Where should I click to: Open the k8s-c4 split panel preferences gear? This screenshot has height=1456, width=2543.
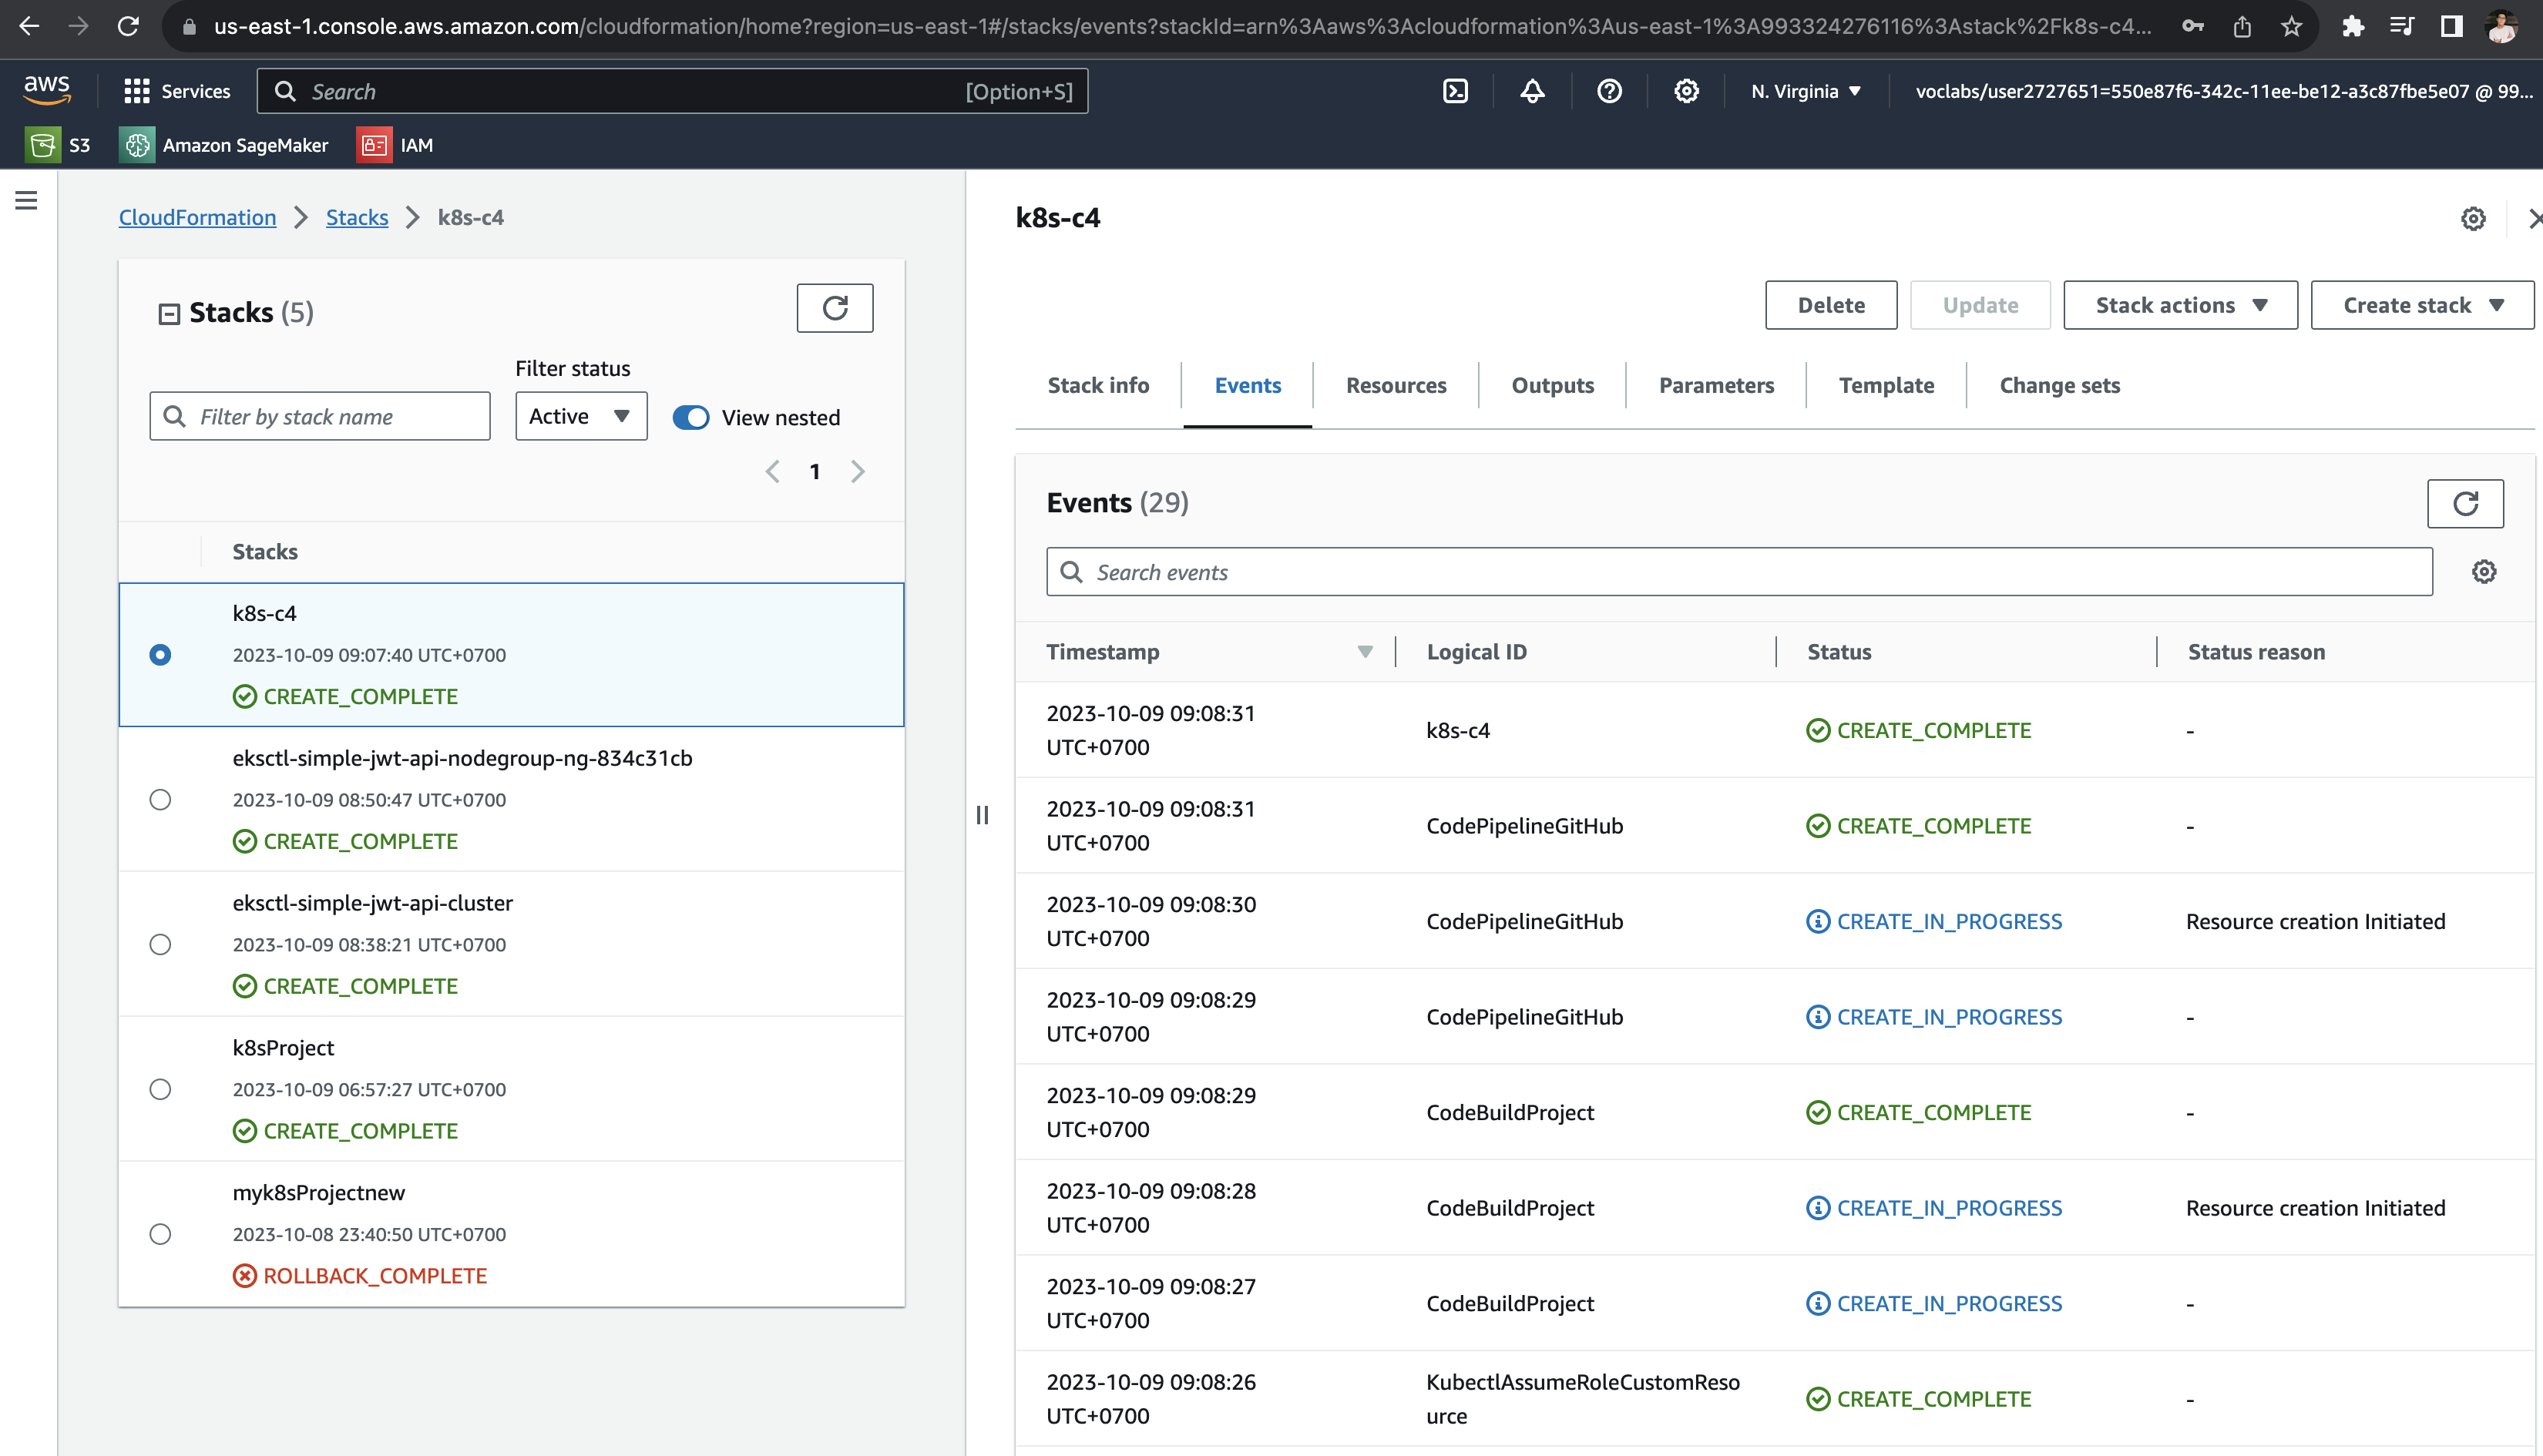coord(2473,218)
